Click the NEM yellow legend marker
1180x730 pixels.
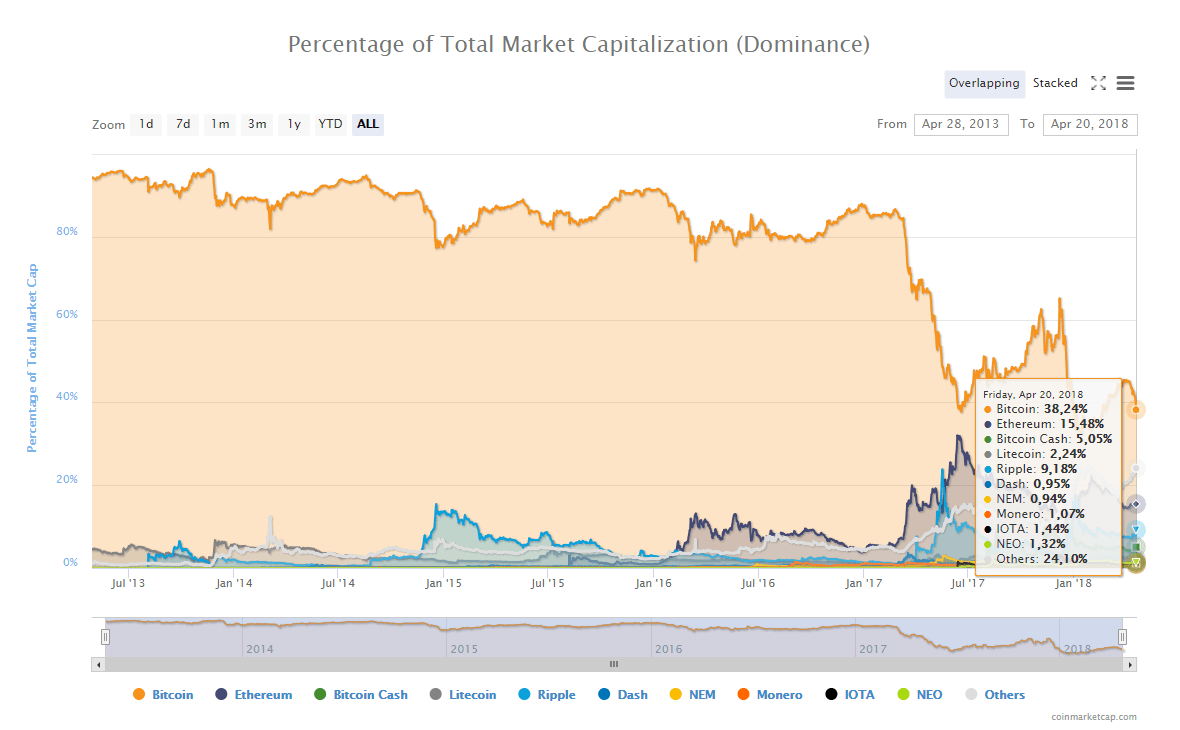coord(675,695)
